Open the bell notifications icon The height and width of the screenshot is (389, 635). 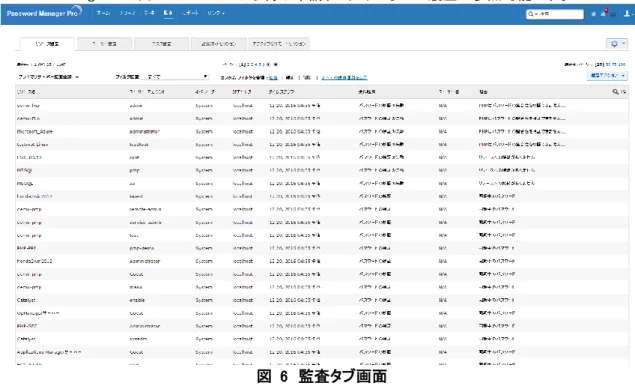point(603,14)
